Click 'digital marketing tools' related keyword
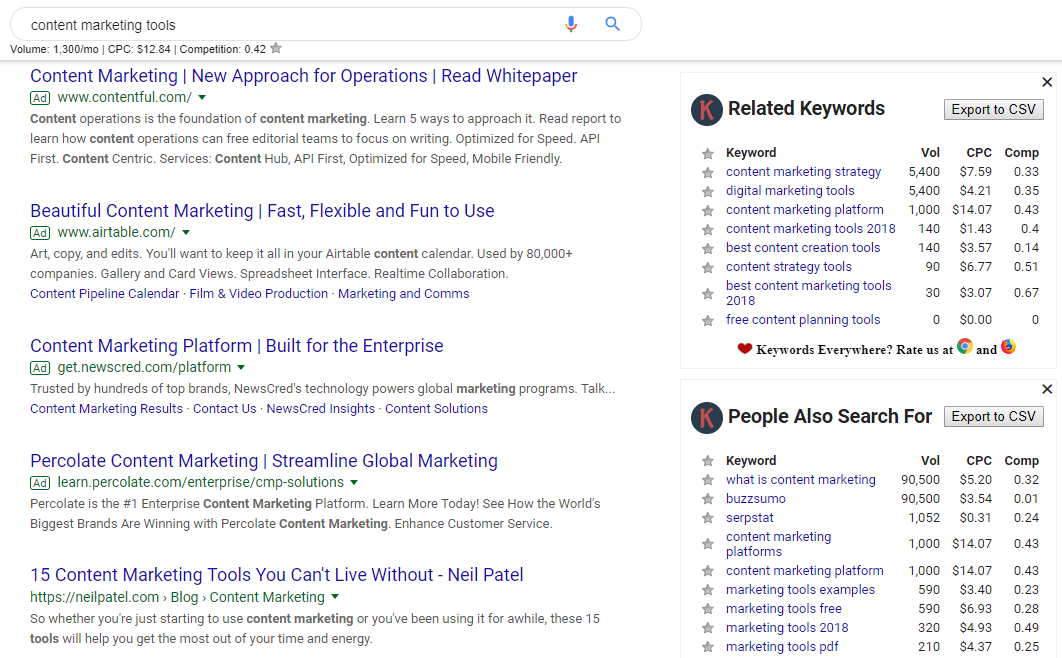1062x658 pixels. coord(790,191)
